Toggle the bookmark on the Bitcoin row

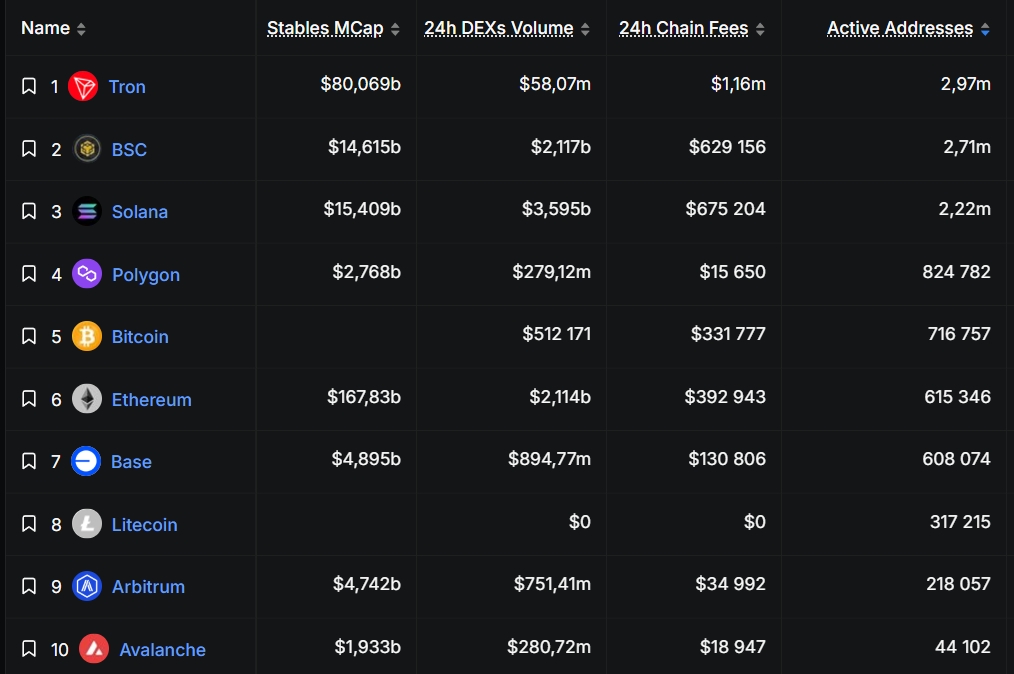coord(29,336)
